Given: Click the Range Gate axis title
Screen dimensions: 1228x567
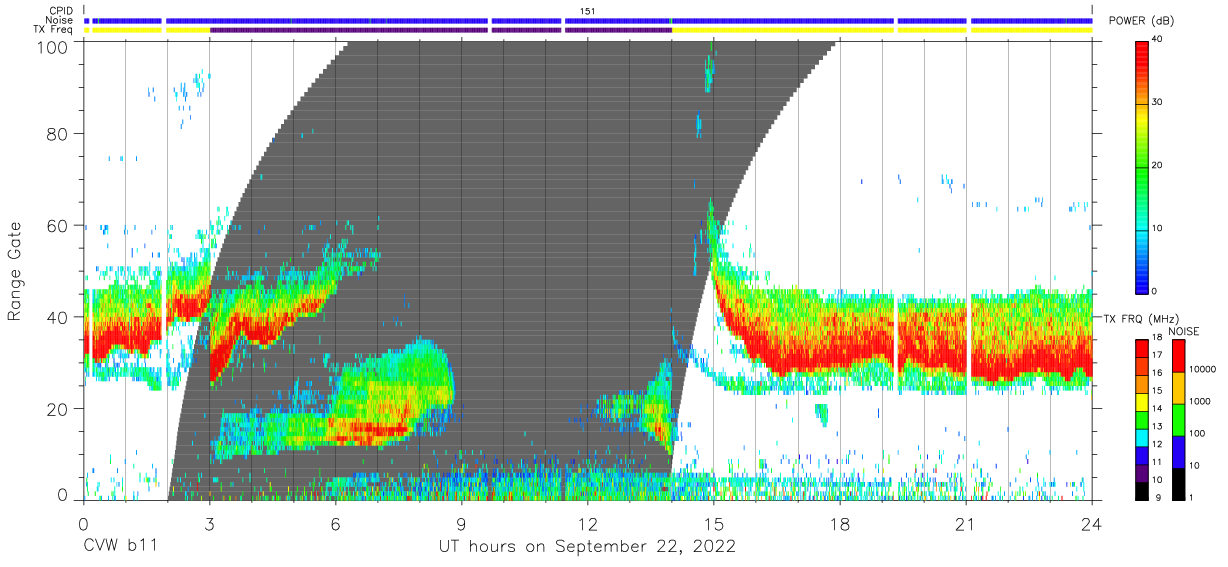Looking at the screenshot, I should click(15, 271).
